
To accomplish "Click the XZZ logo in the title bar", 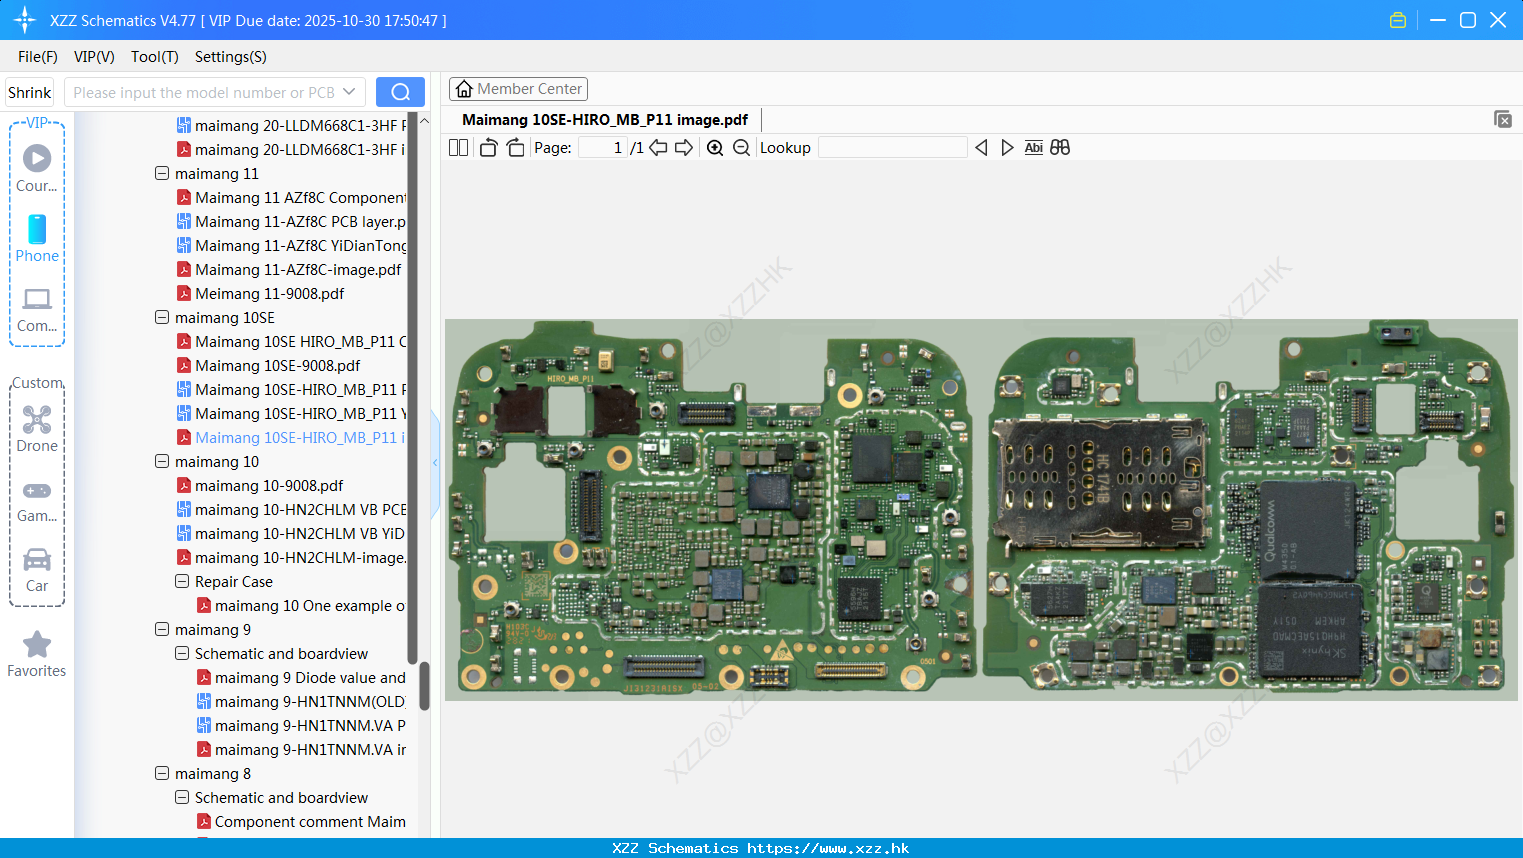I will (25, 20).
